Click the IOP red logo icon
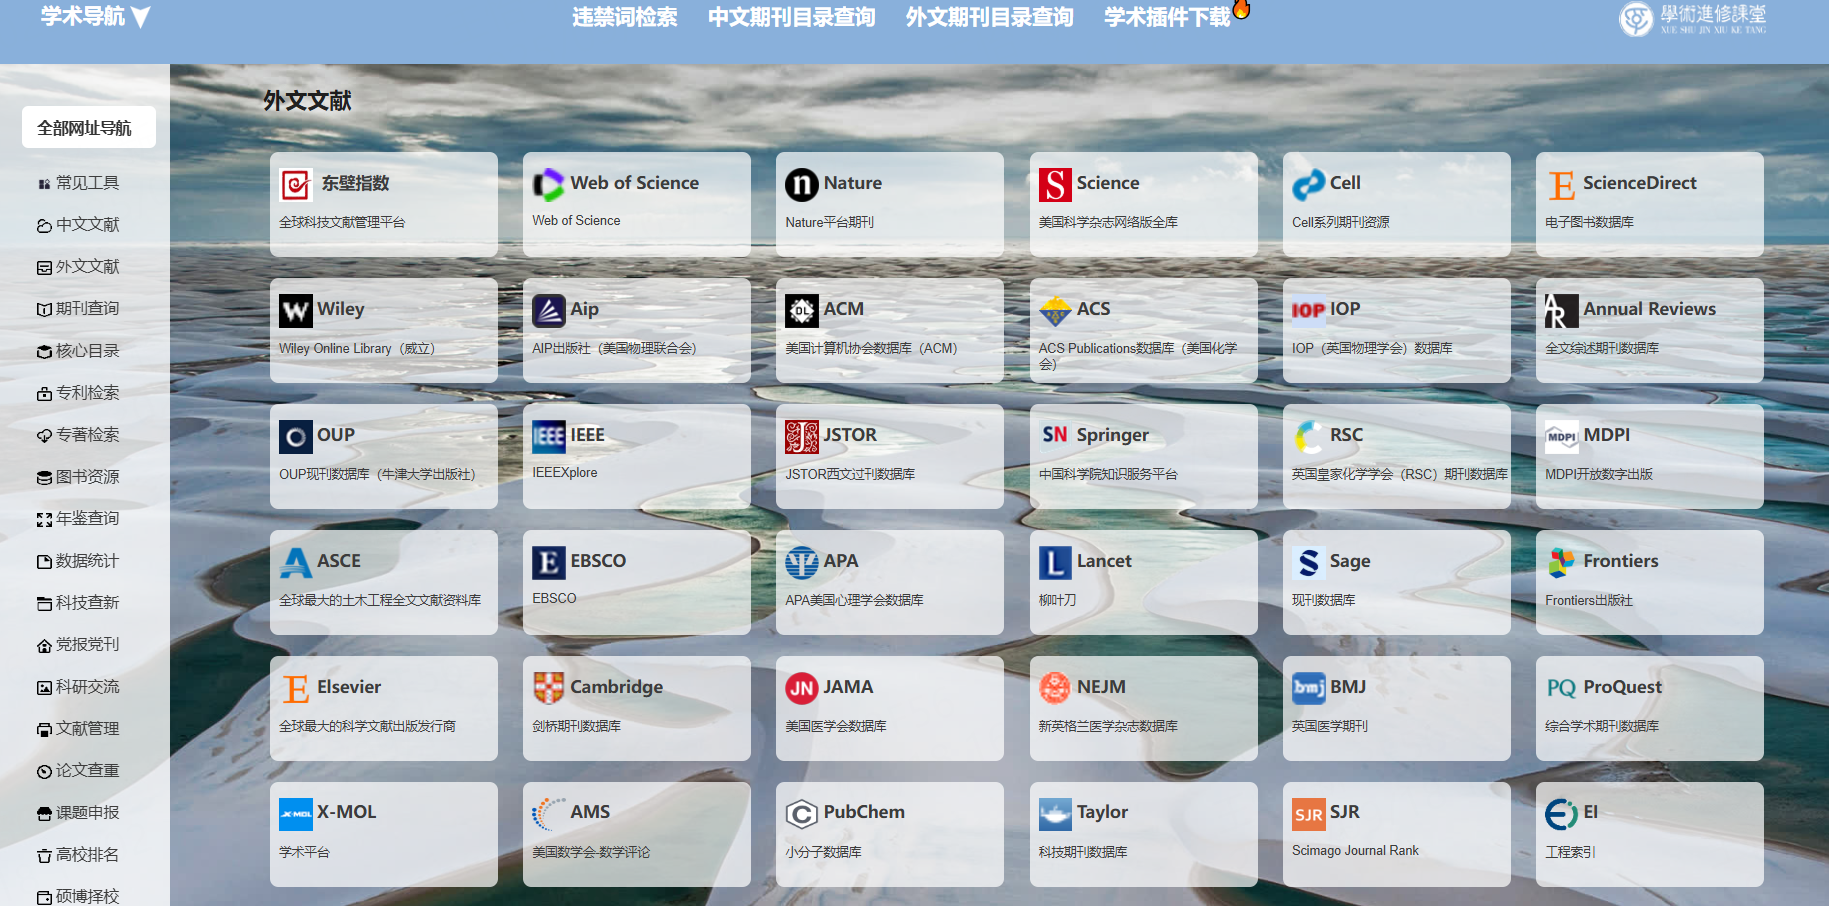Viewport: 1829px width, 906px height. point(1308,311)
